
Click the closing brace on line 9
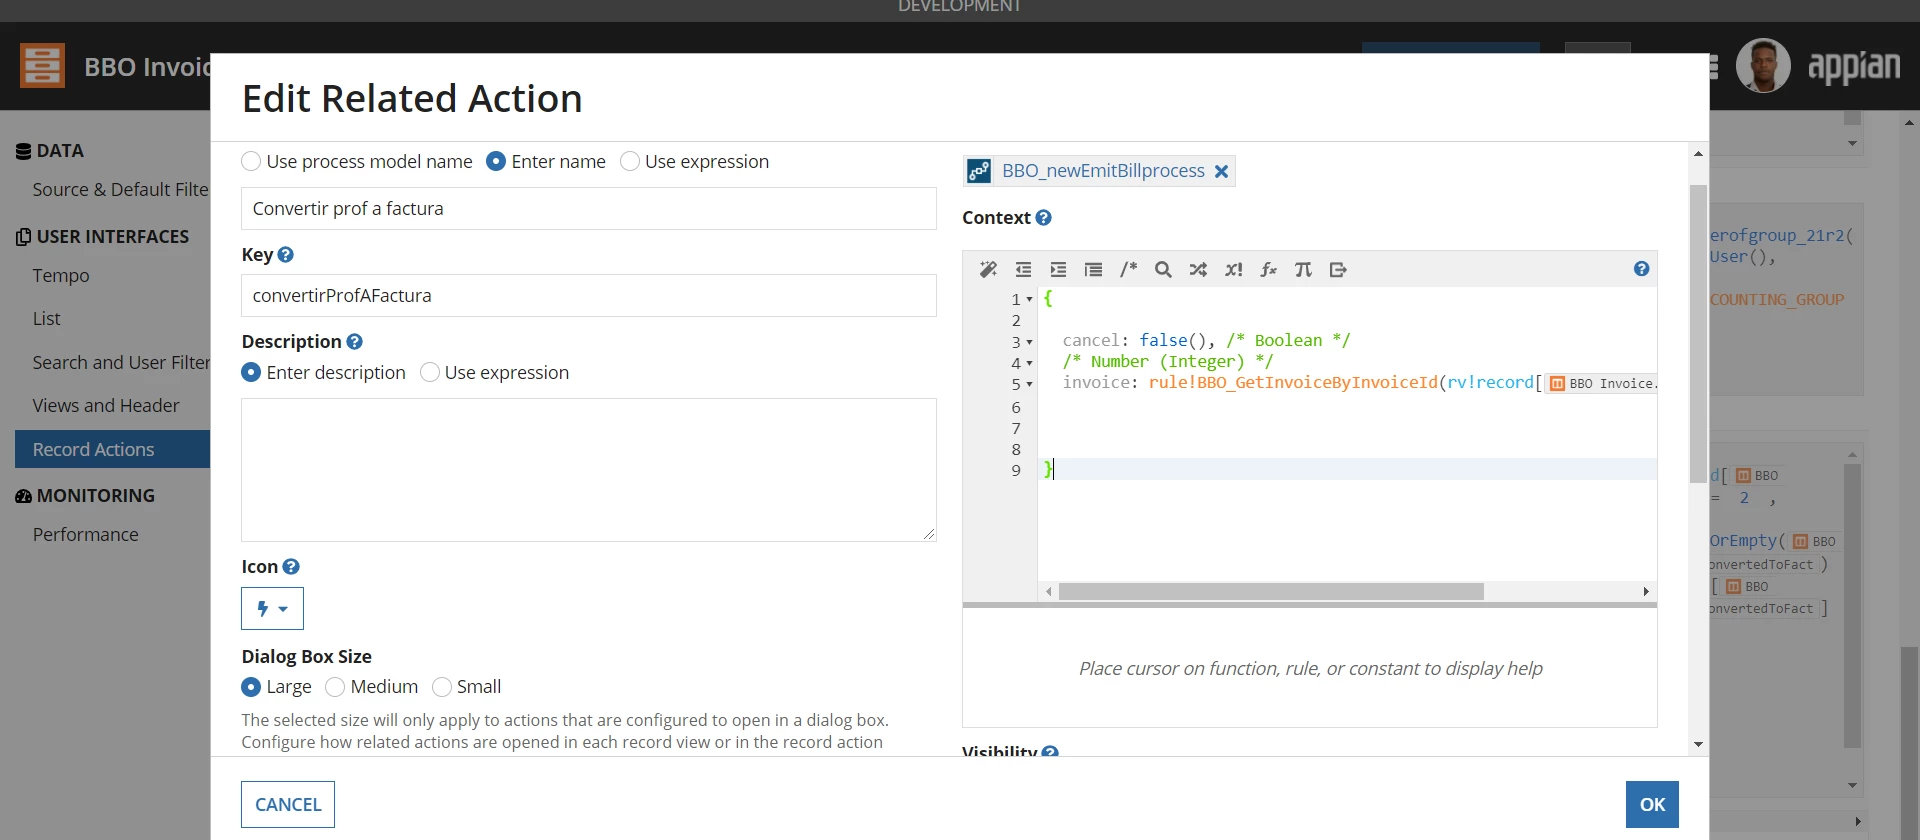pyautogui.click(x=1048, y=469)
